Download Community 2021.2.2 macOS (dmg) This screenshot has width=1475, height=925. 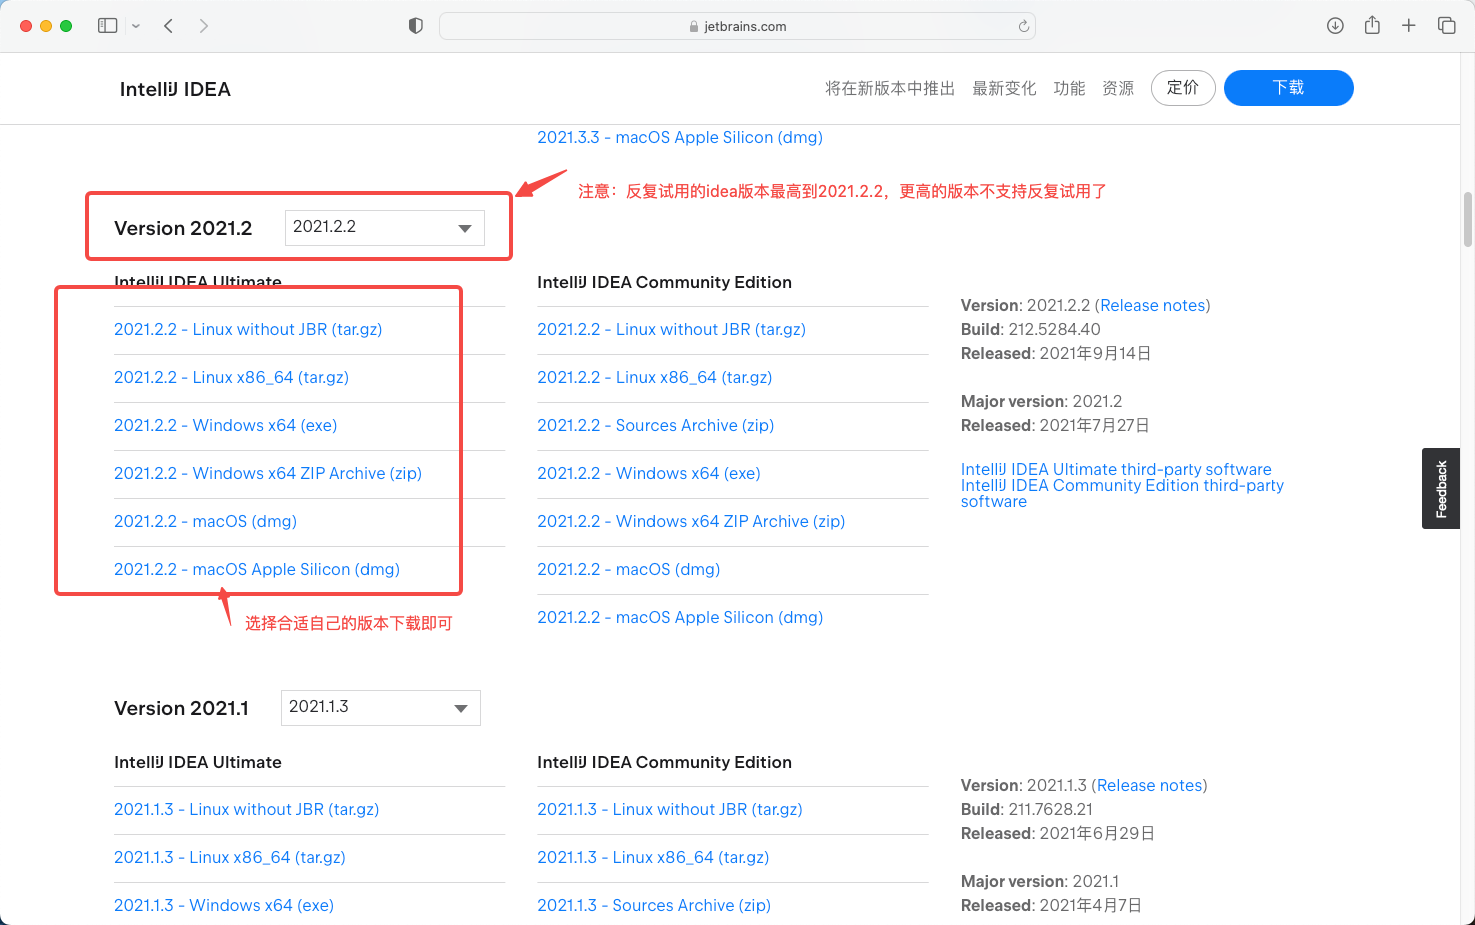point(629,569)
